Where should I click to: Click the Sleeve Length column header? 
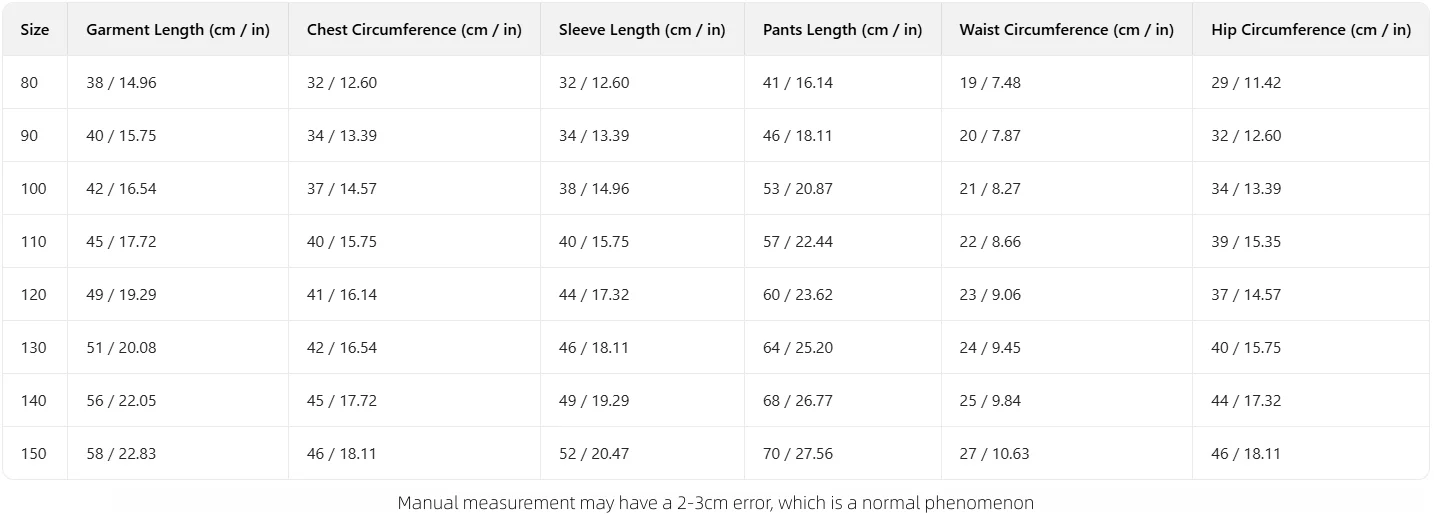(642, 30)
